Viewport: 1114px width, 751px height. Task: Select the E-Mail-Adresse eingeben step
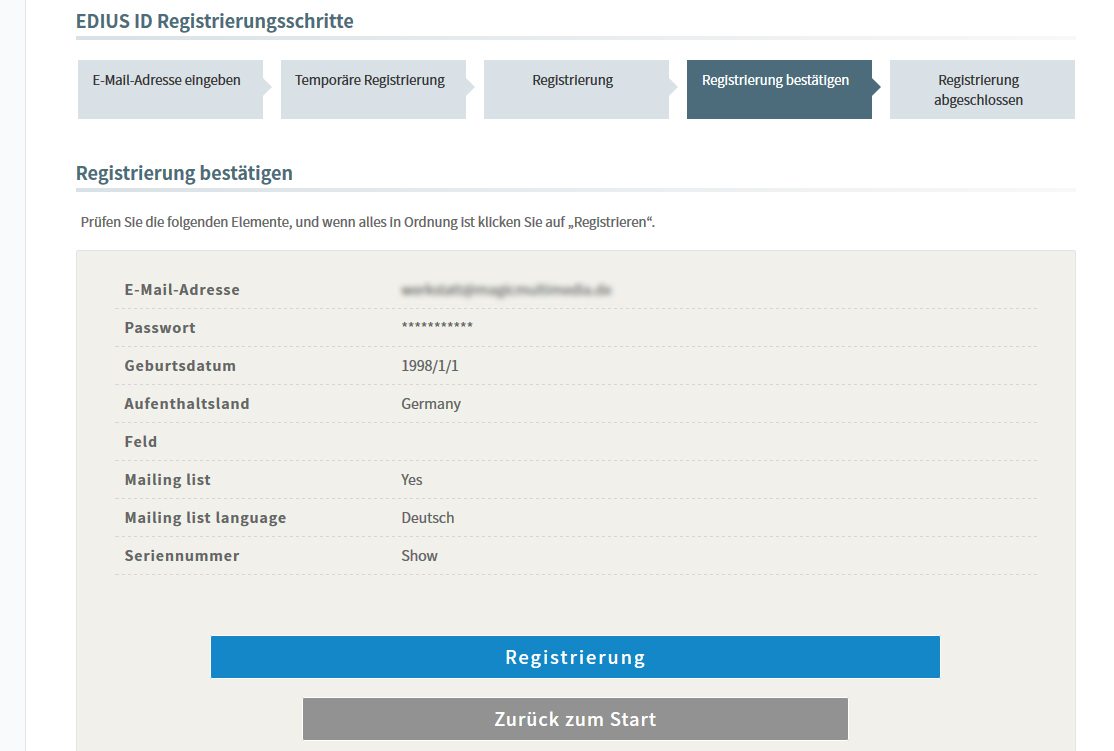tap(167, 81)
